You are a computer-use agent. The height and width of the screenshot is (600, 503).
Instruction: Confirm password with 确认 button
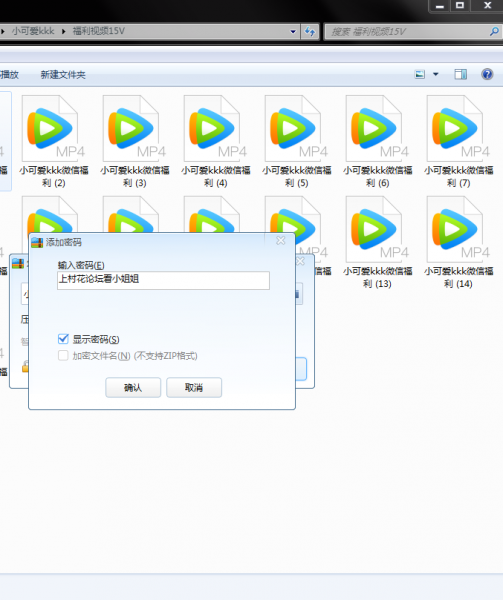tap(133, 388)
